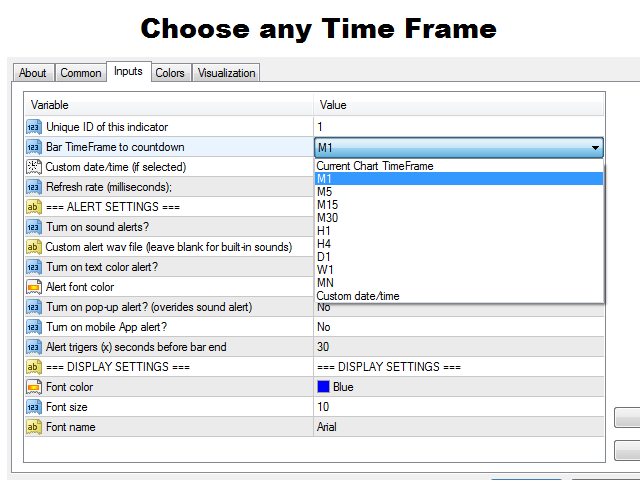Click the Value column header
Viewport: 640px width, 480px height.
[459, 105]
